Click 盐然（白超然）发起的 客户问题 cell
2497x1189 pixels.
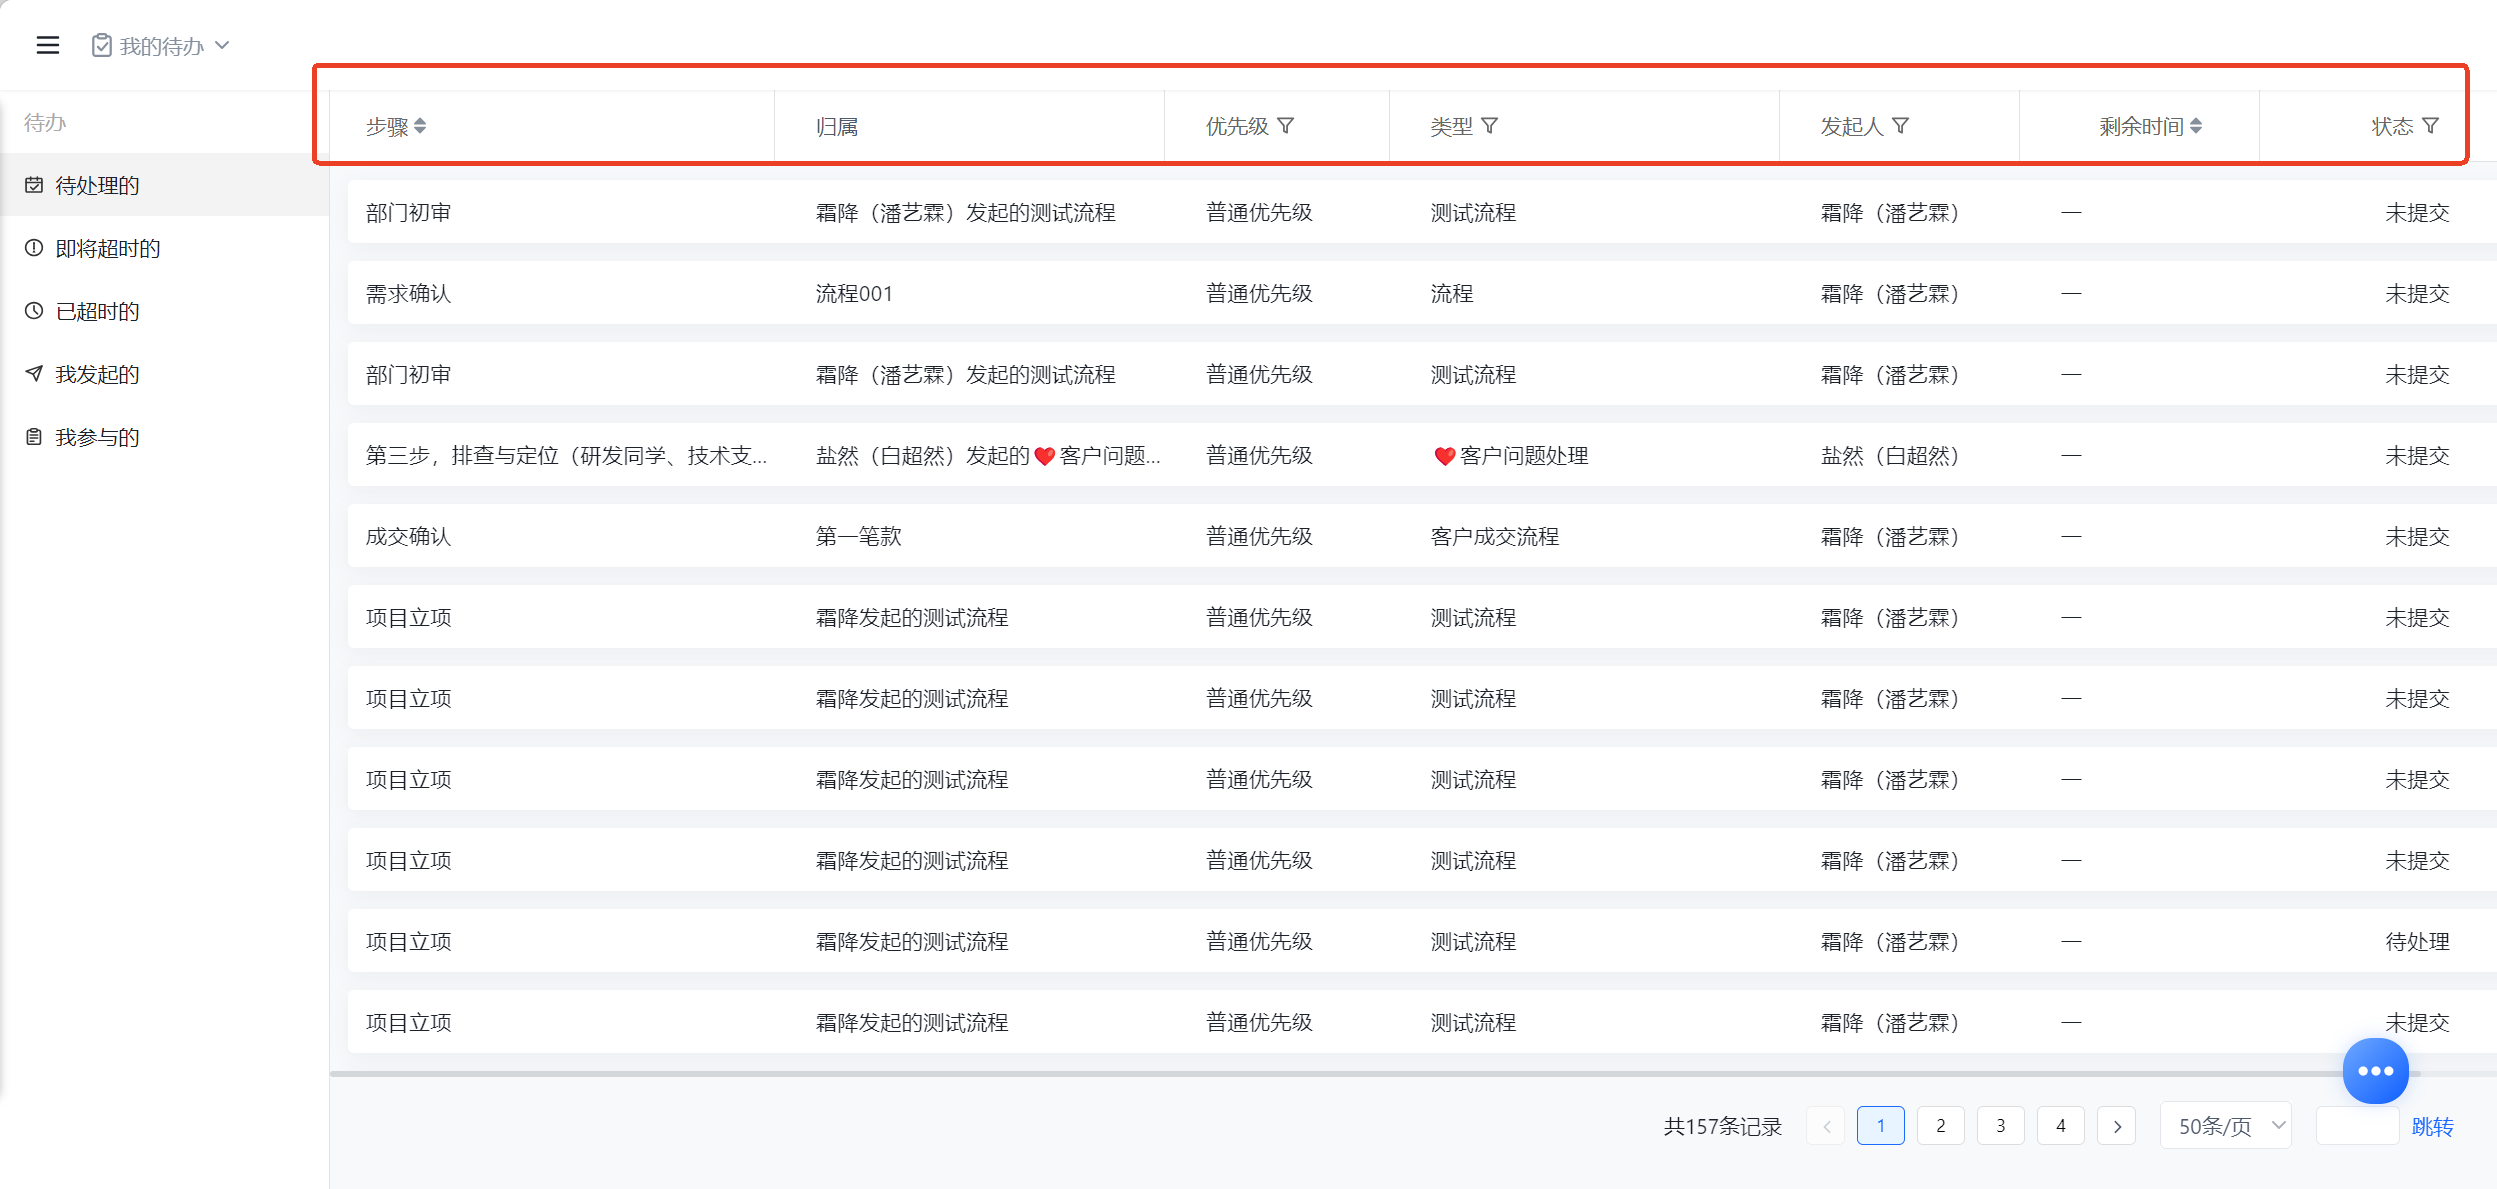pyautogui.click(x=988, y=455)
